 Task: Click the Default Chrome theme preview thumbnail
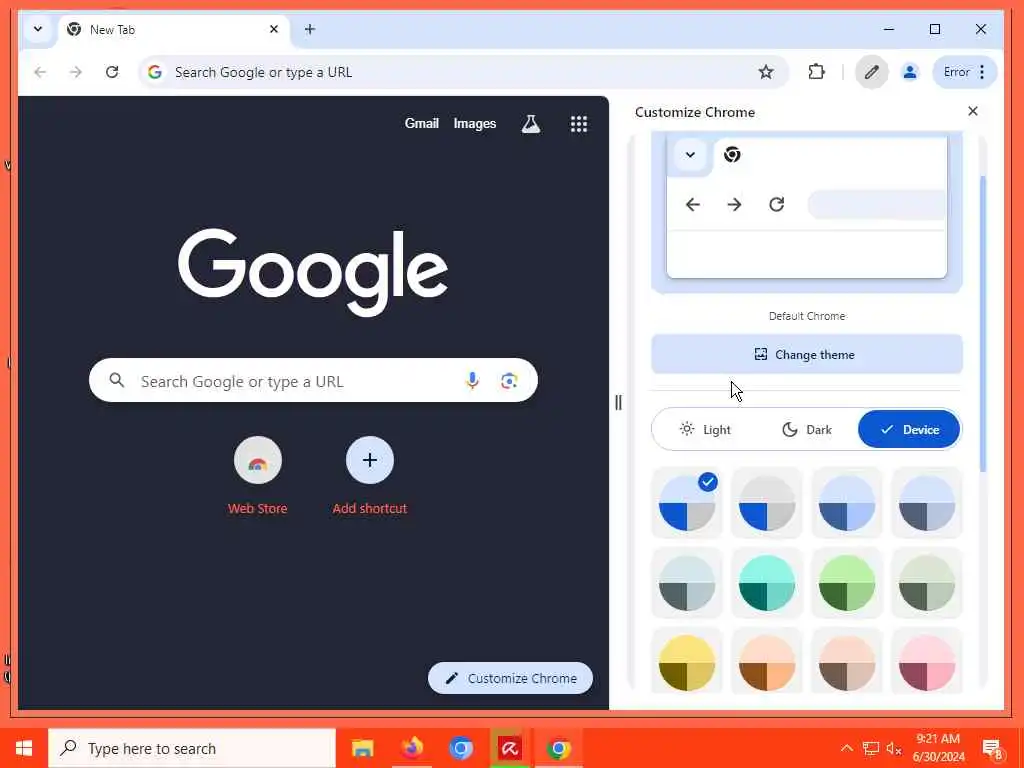(807, 212)
